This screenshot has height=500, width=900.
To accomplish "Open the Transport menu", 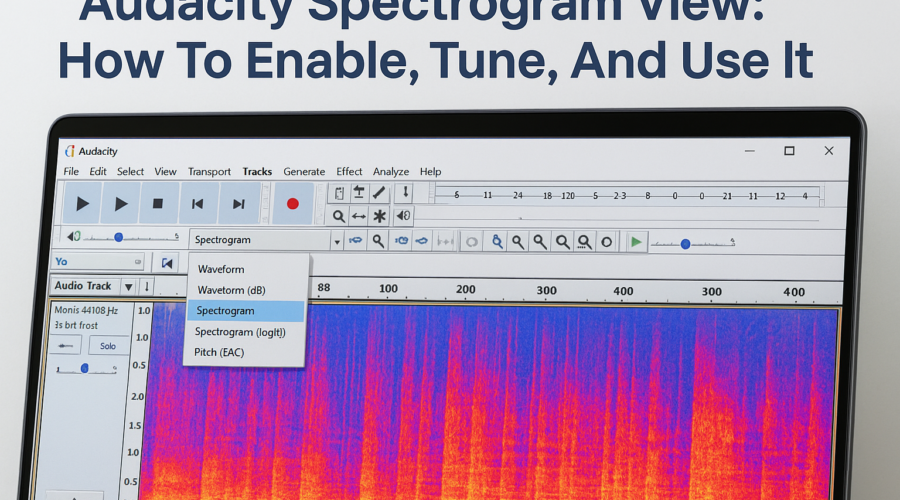I will [209, 172].
